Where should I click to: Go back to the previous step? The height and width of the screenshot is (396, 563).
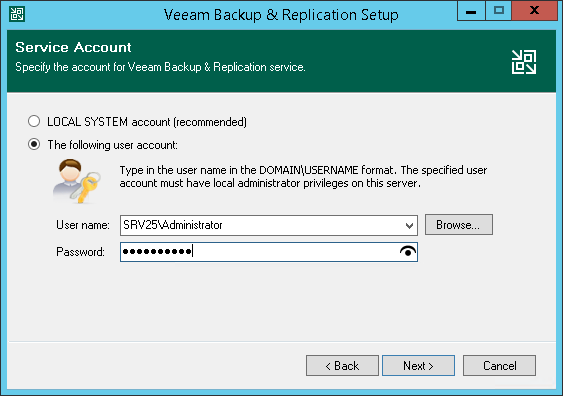pos(342,365)
